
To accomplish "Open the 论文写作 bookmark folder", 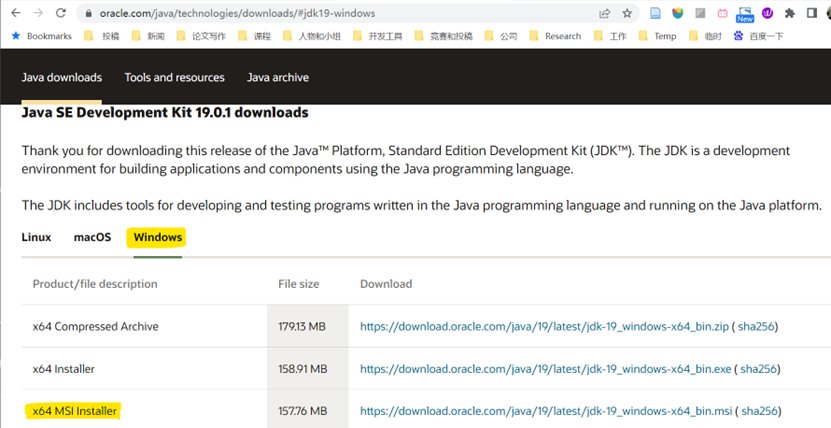I will [201, 36].
